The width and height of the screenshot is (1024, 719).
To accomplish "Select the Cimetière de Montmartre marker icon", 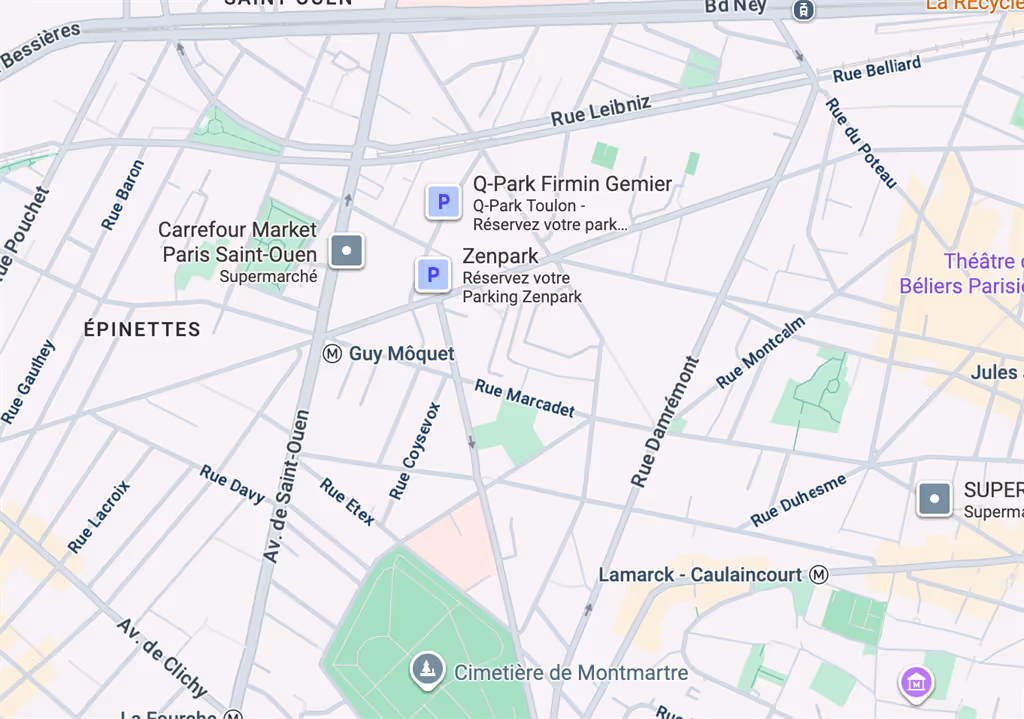I will 428,669.
